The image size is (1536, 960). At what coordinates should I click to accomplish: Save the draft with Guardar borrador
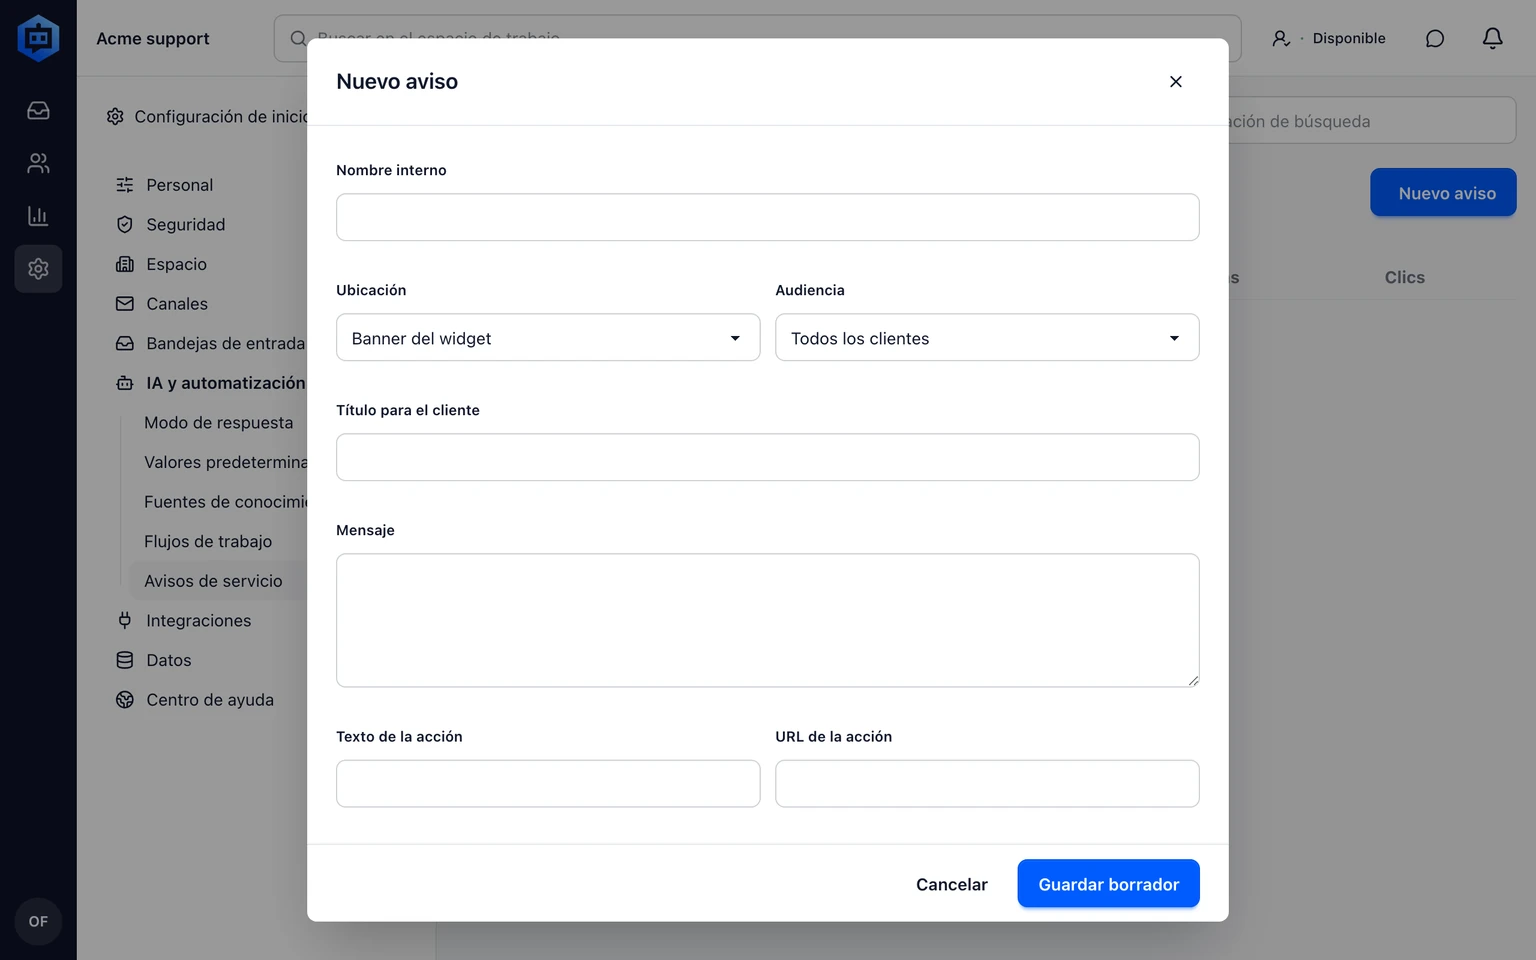click(1109, 884)
